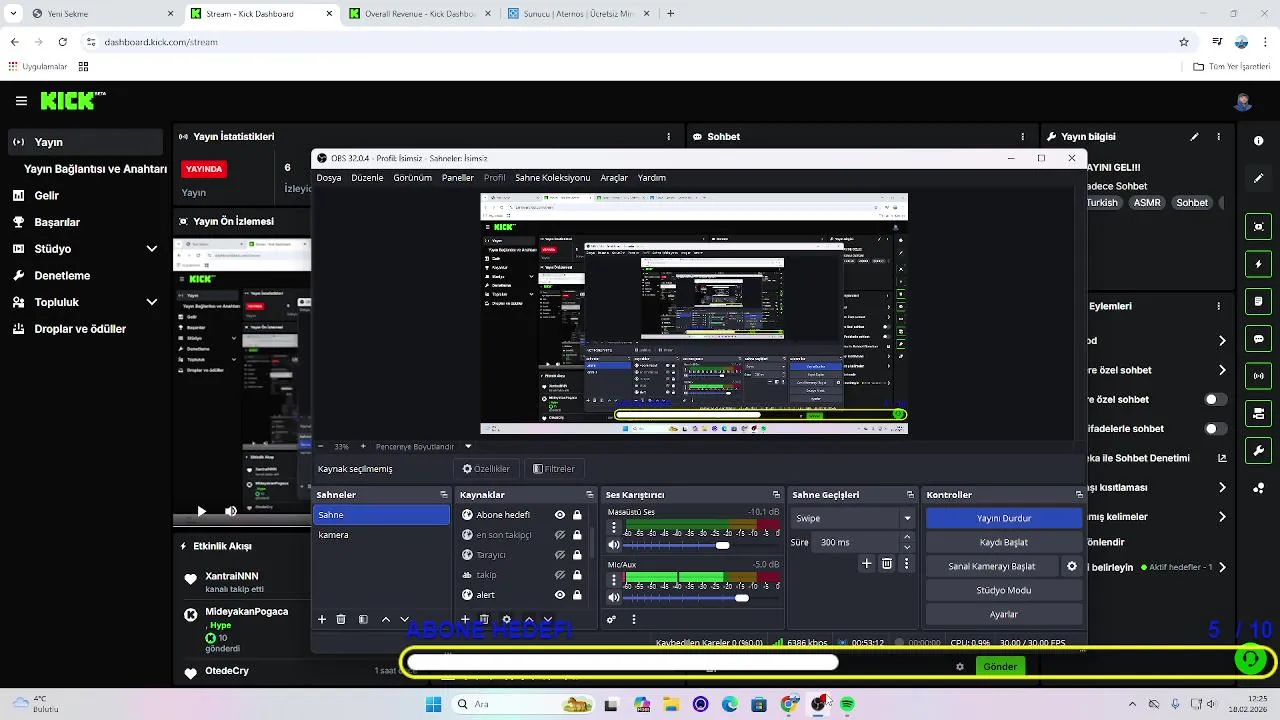Viewport: 1280px width, 720px height.
Task: Toggle the özel sohbet switch
Action: tap(1215, 399)
